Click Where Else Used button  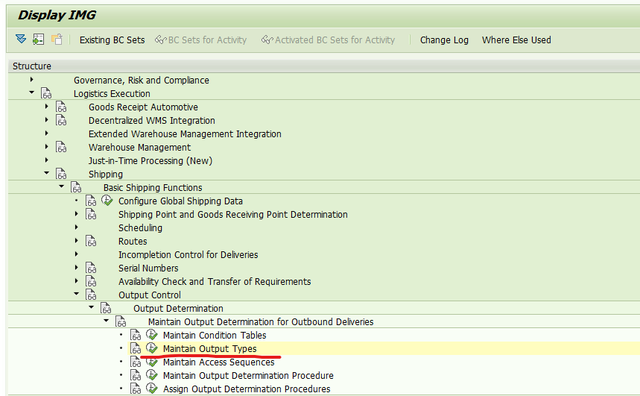(x=516, y=40)
